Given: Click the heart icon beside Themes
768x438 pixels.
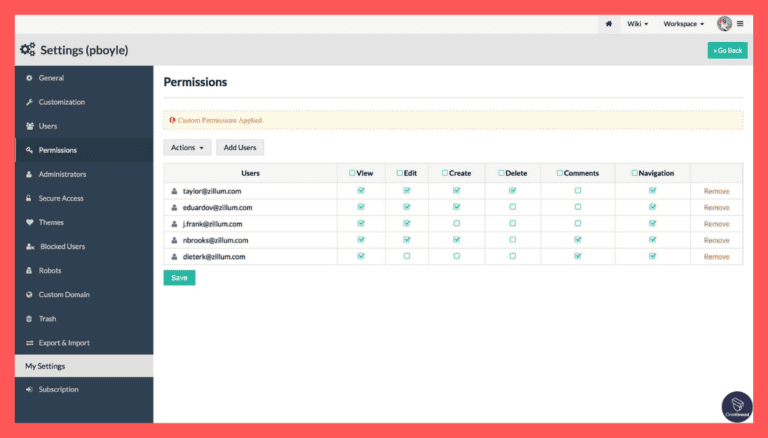Looking at the screenshot, I should 28,222.
